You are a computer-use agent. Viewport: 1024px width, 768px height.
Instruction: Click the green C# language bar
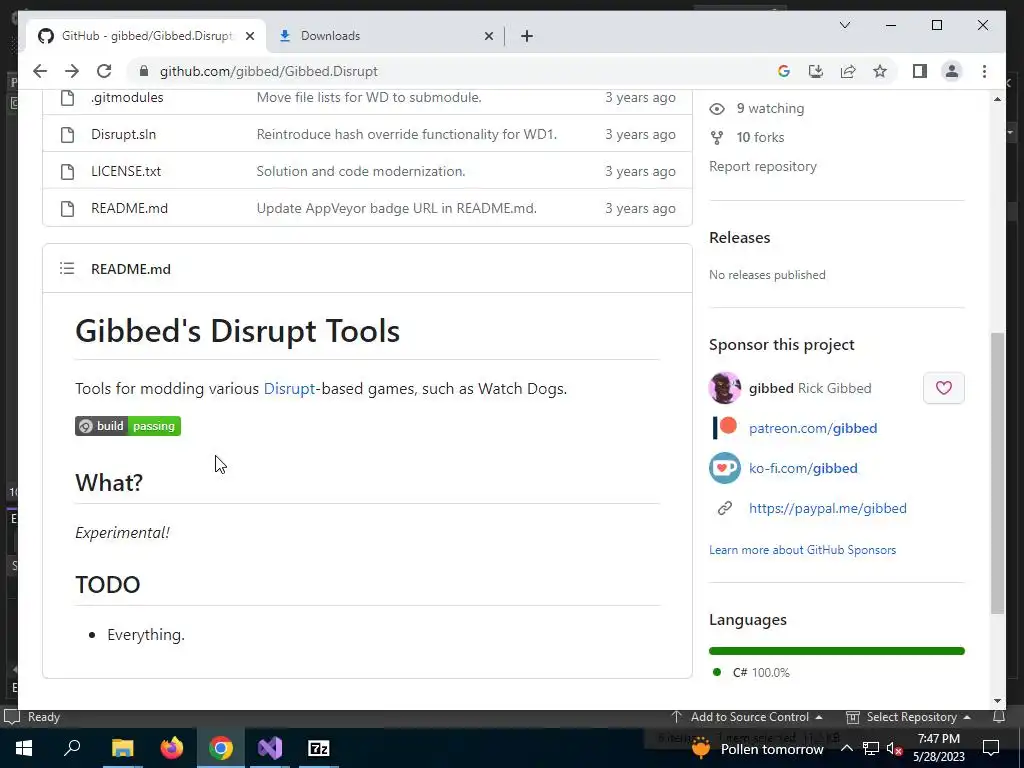pyautogui.click(x=837, y=650)
